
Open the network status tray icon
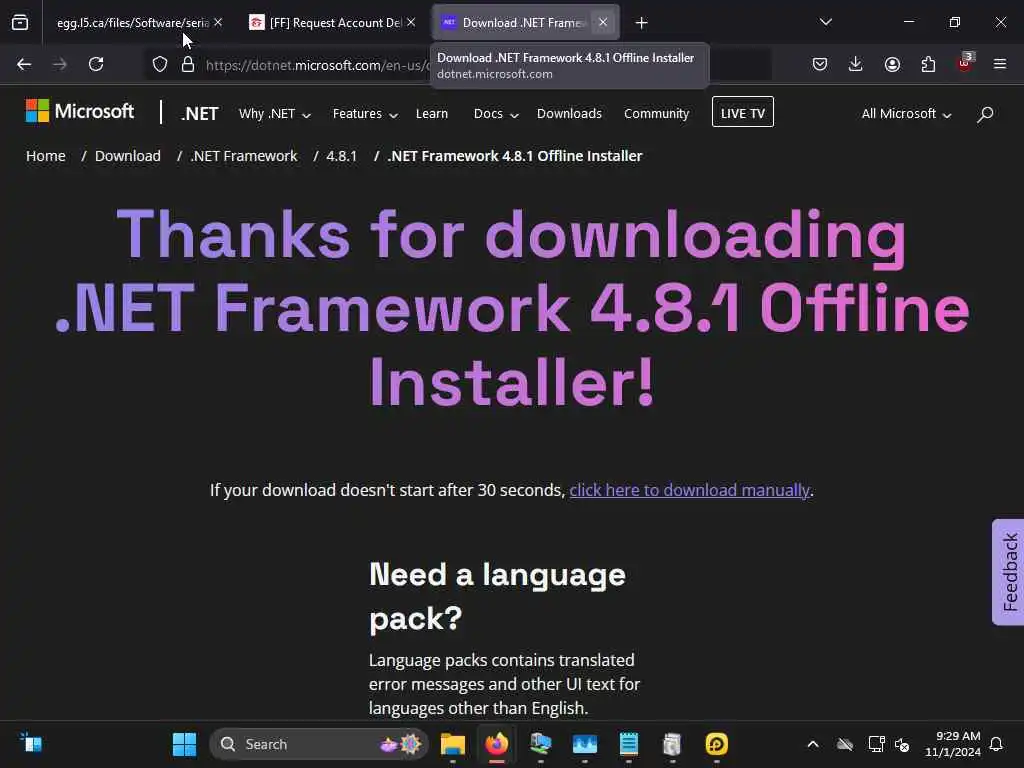coord(876,744)
